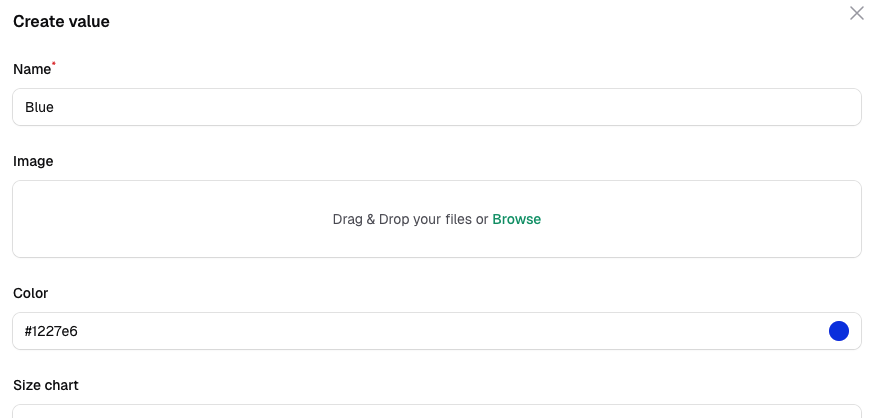Image resolution: width=878 pixels, height=418 pixels.
Task: Click the Name input field
Action: click(x=436, y=107)
